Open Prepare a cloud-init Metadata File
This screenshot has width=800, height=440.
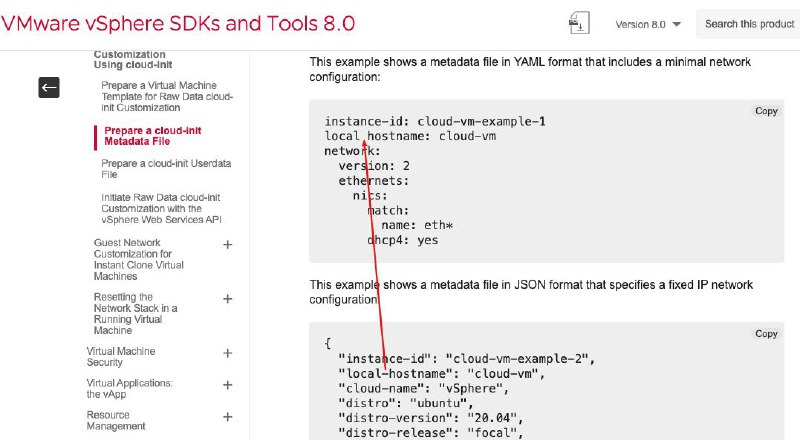(146, 136)
